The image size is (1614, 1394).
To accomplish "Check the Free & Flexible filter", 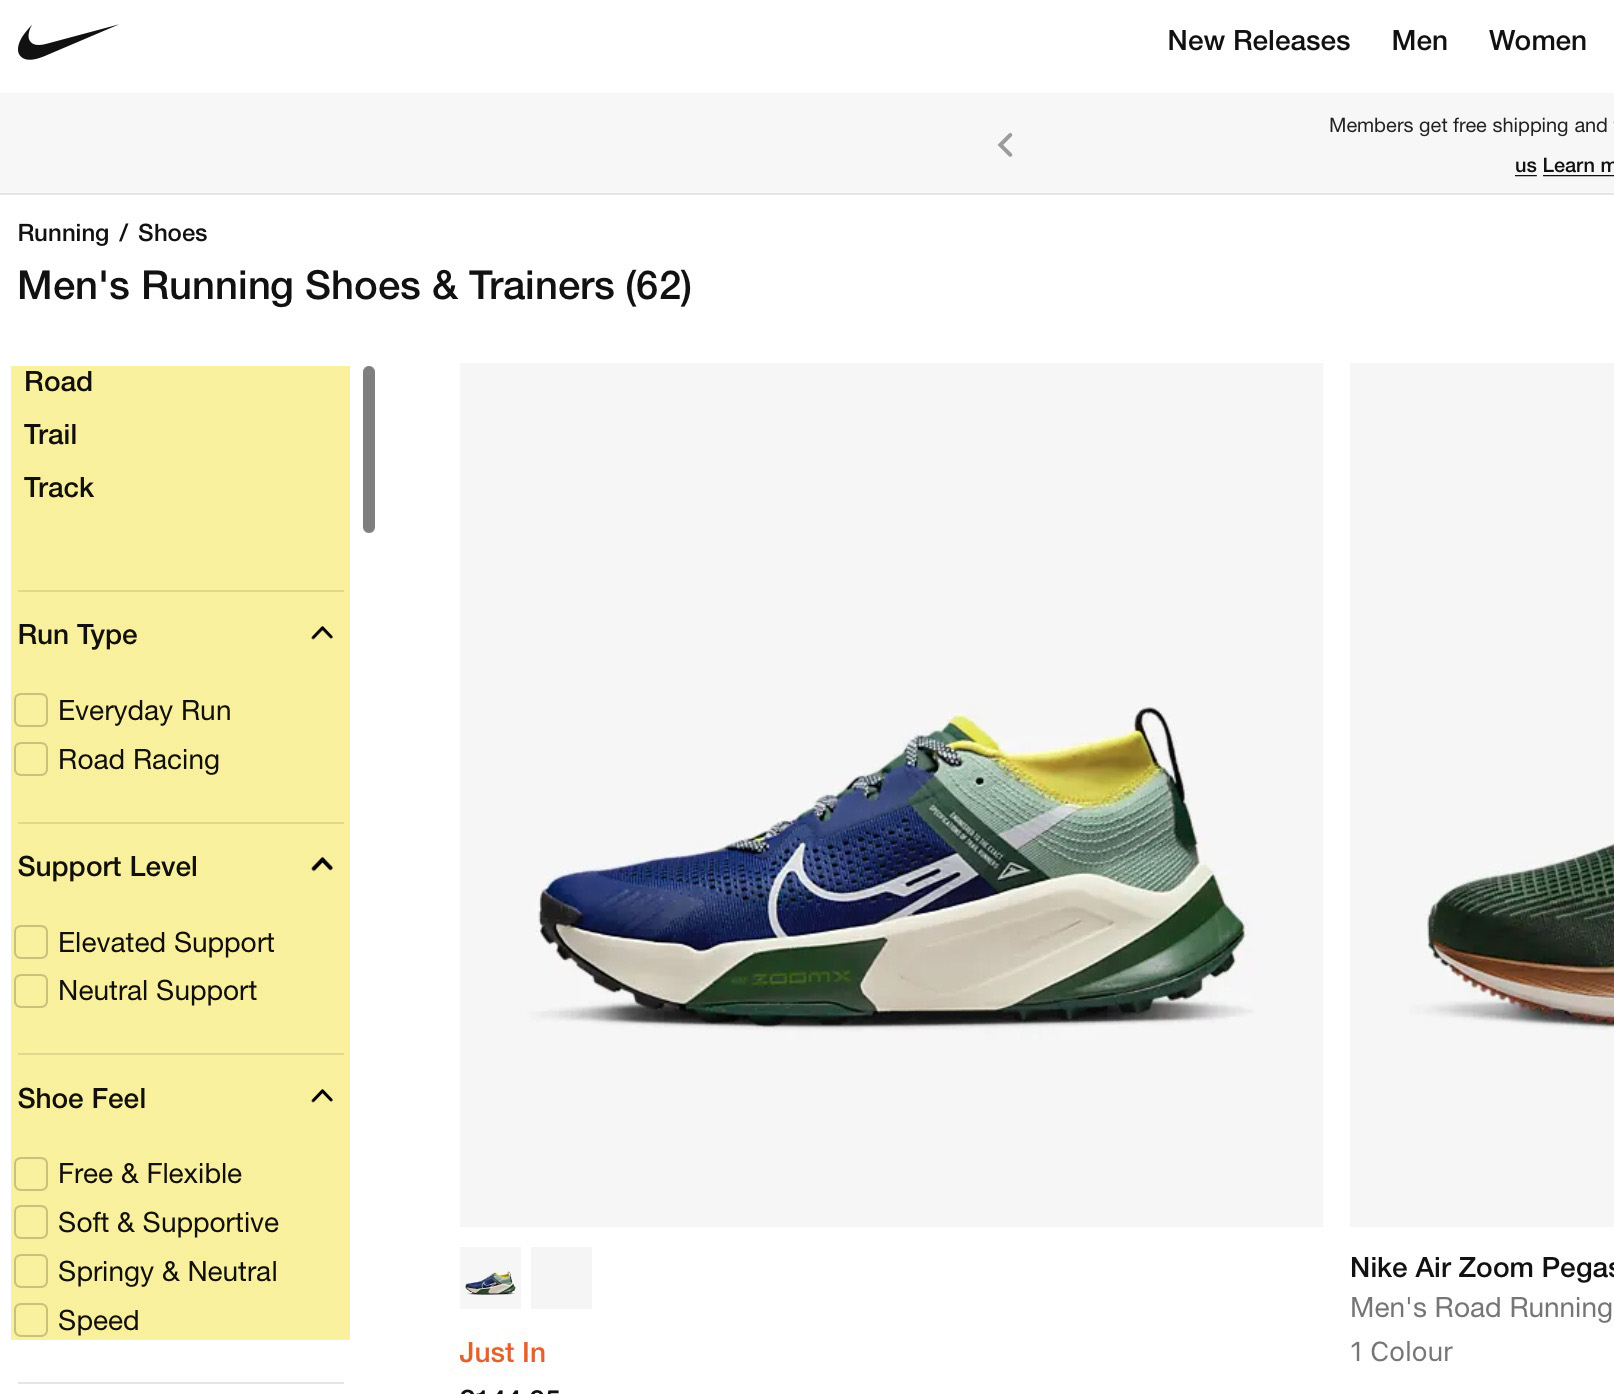I will coord(30,1172).
